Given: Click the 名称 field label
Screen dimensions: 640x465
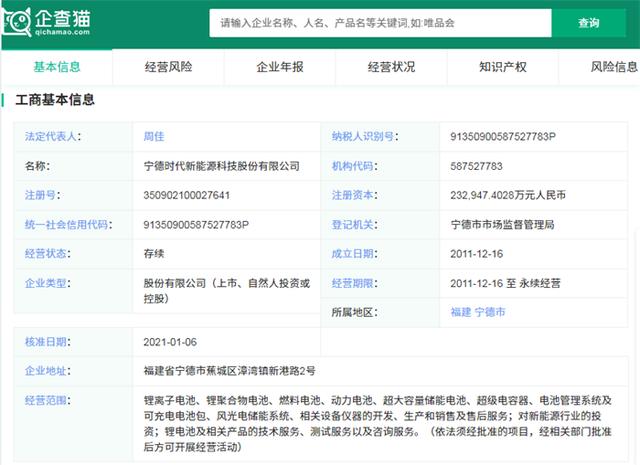Looking at the screenshot, I should (x=37, y=166).
